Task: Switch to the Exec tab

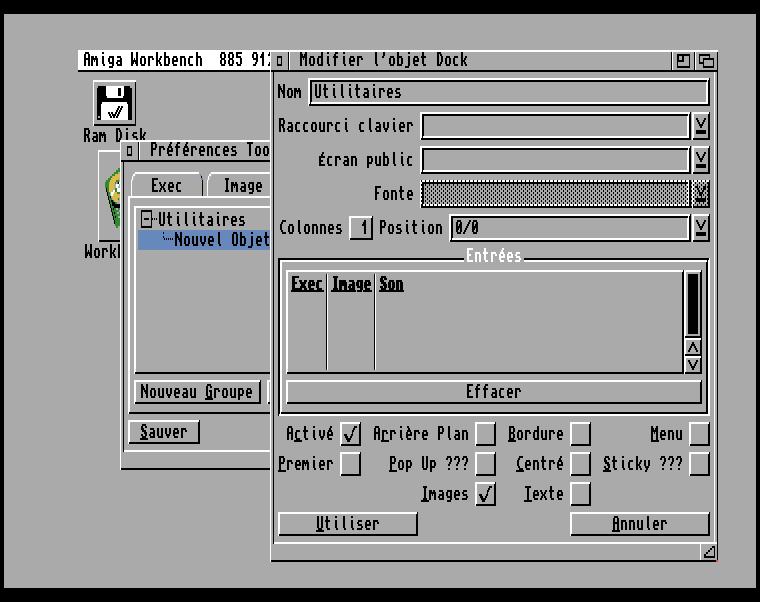Action: (166, 186)
